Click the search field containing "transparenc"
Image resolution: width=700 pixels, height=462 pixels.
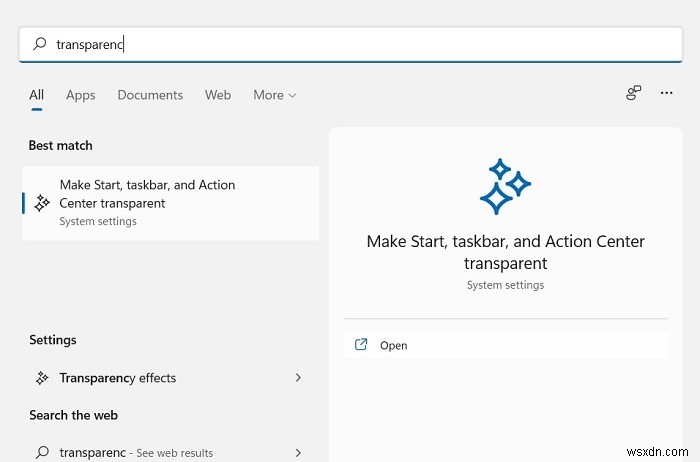click(x=350, y=44)
